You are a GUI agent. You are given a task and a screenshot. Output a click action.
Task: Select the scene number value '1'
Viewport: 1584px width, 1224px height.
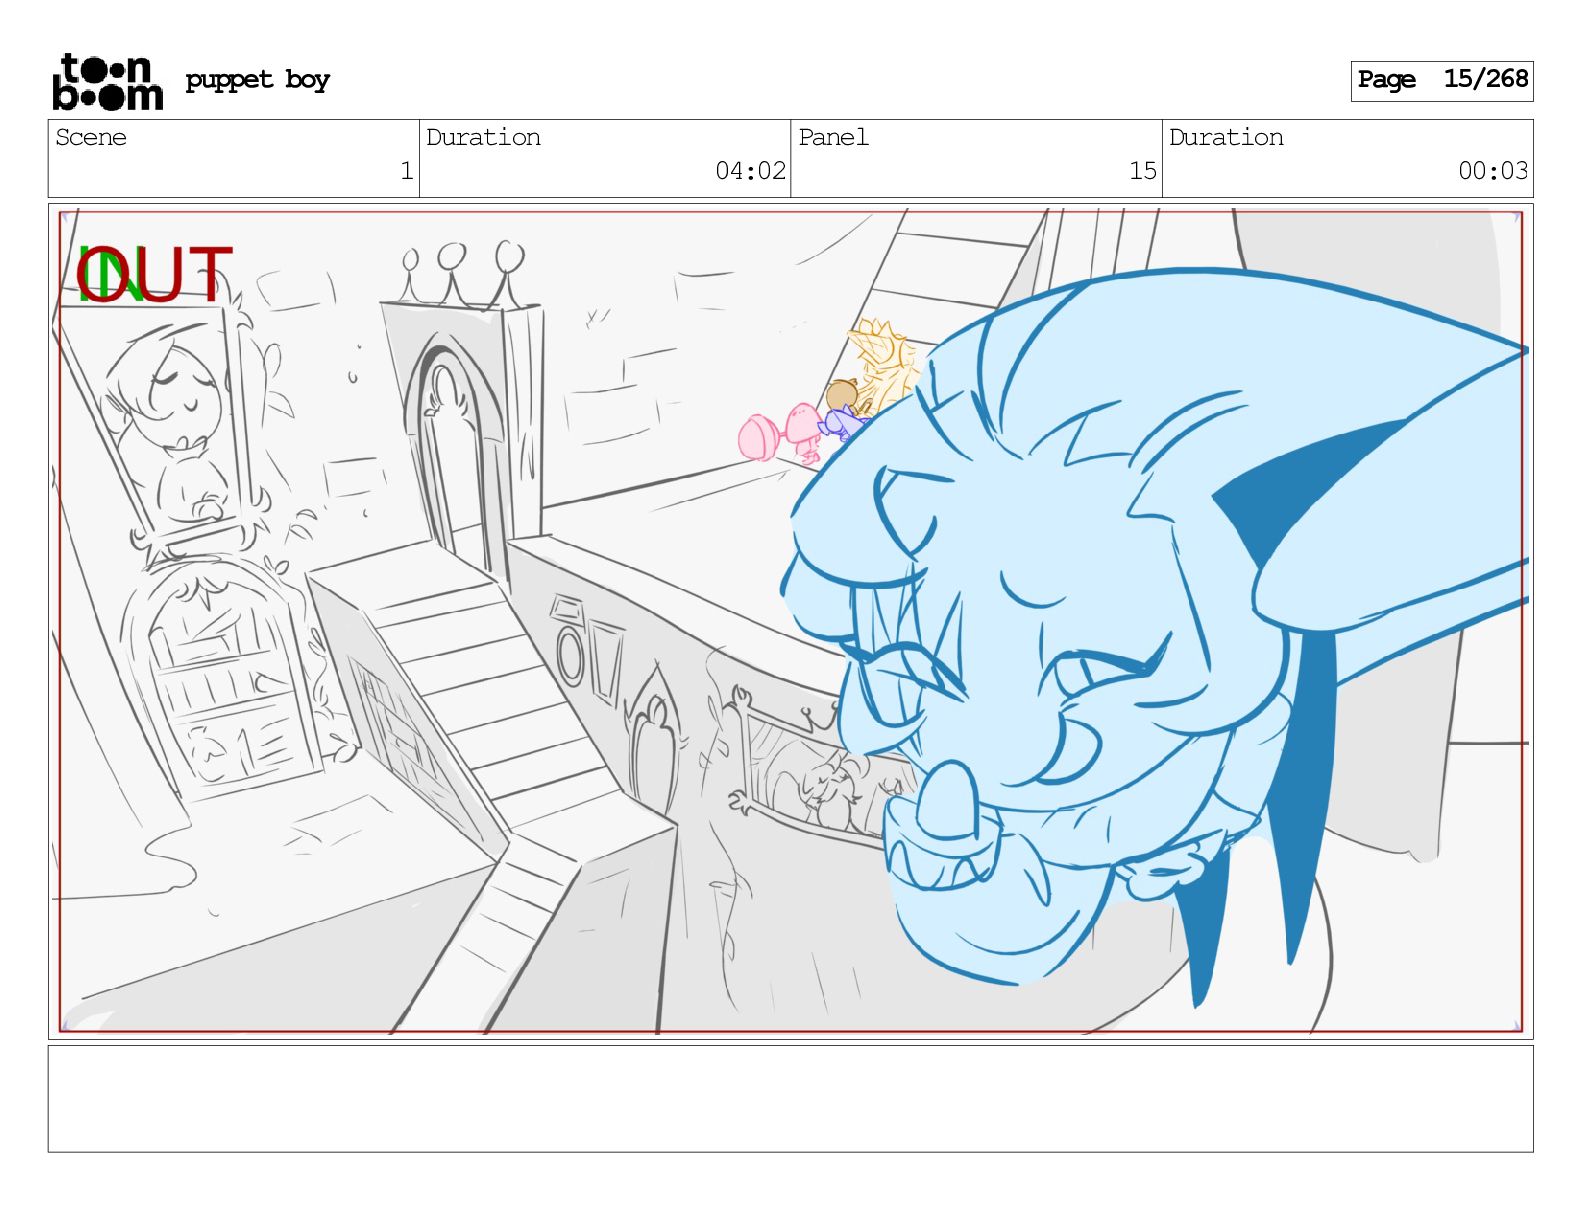(406, 171)
